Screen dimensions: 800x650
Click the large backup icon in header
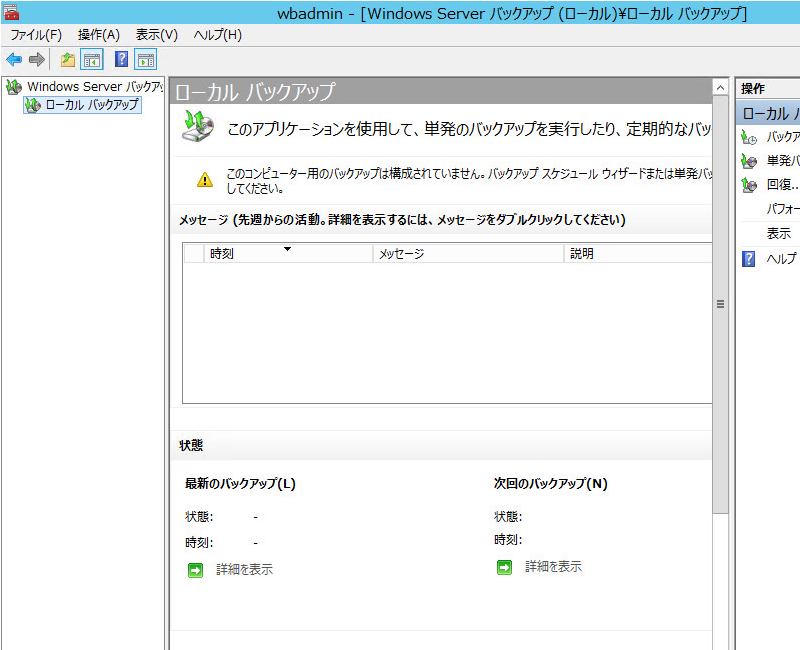[x=197, y=126]
